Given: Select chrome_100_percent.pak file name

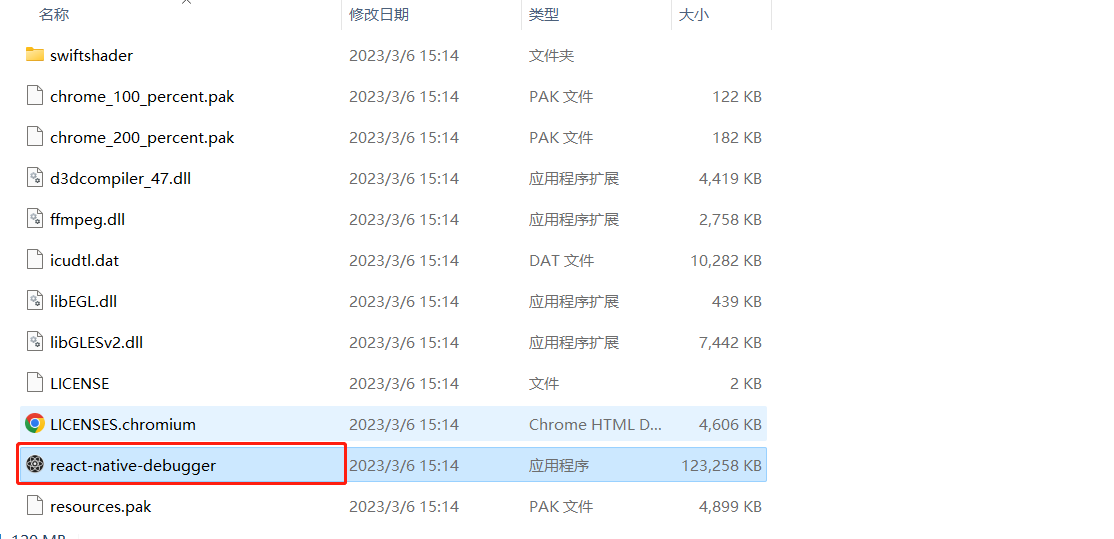Looking at the screenshot, I should pyautogui.click(x=142, y=97).
